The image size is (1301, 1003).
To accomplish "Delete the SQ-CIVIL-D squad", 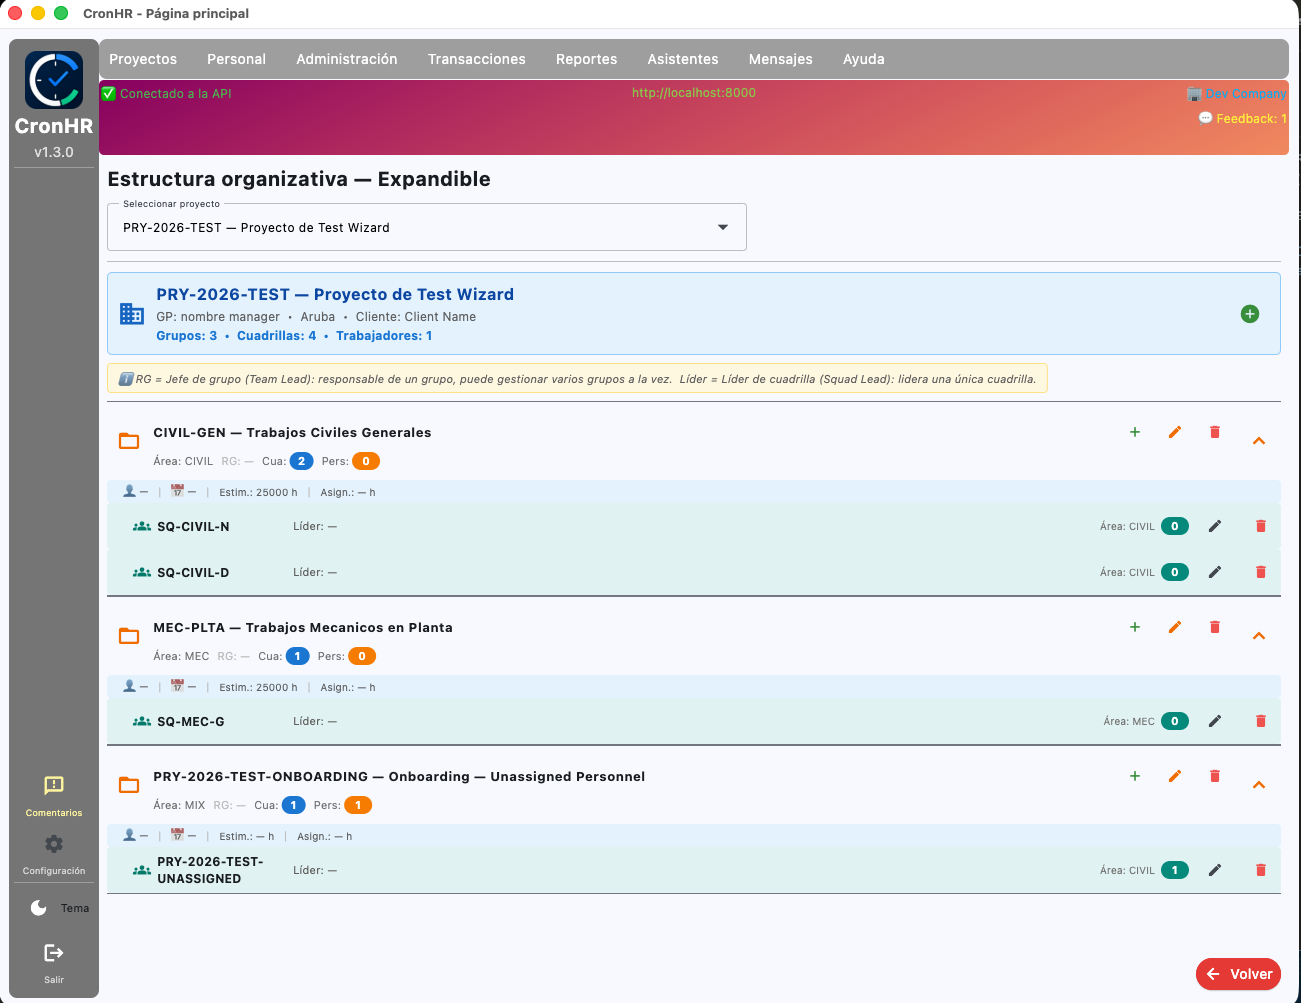I will pyautogui.click(x=1261, y=572).
